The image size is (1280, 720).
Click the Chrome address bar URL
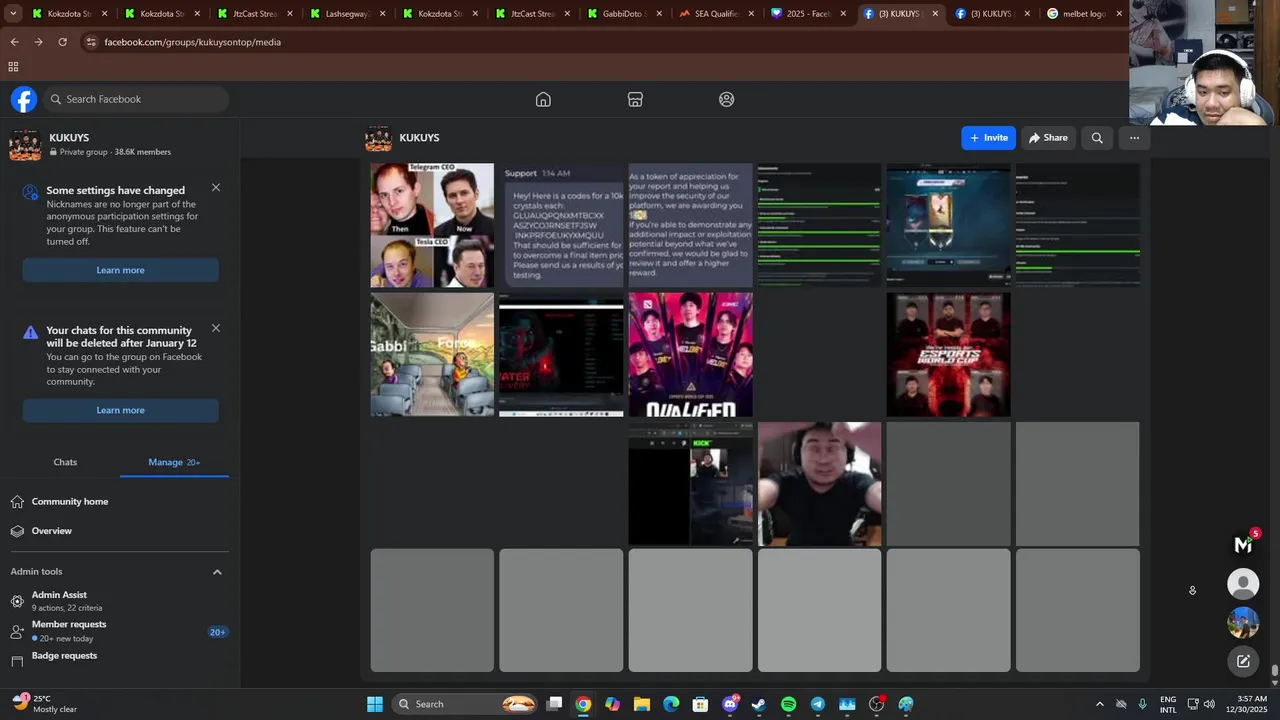point(193,42)
